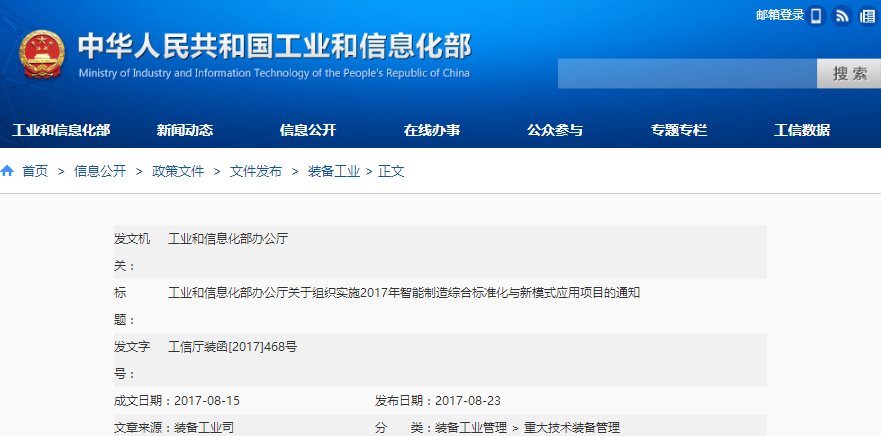Click the ministry title 中华人民共和国工业和信息化部
Image resolution: width=881 pixels, height=436 pixels.
[274, 46]
